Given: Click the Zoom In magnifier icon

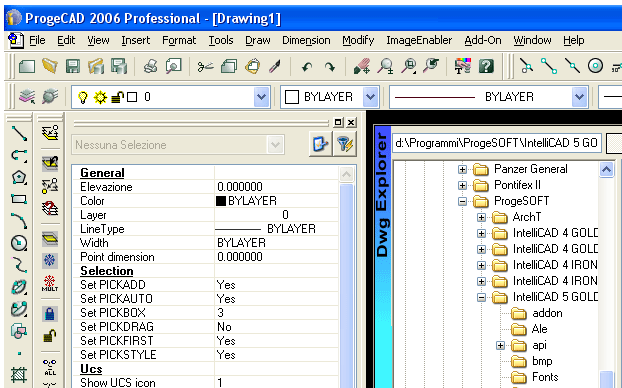Looking at the screenshot, I should 385,66.
